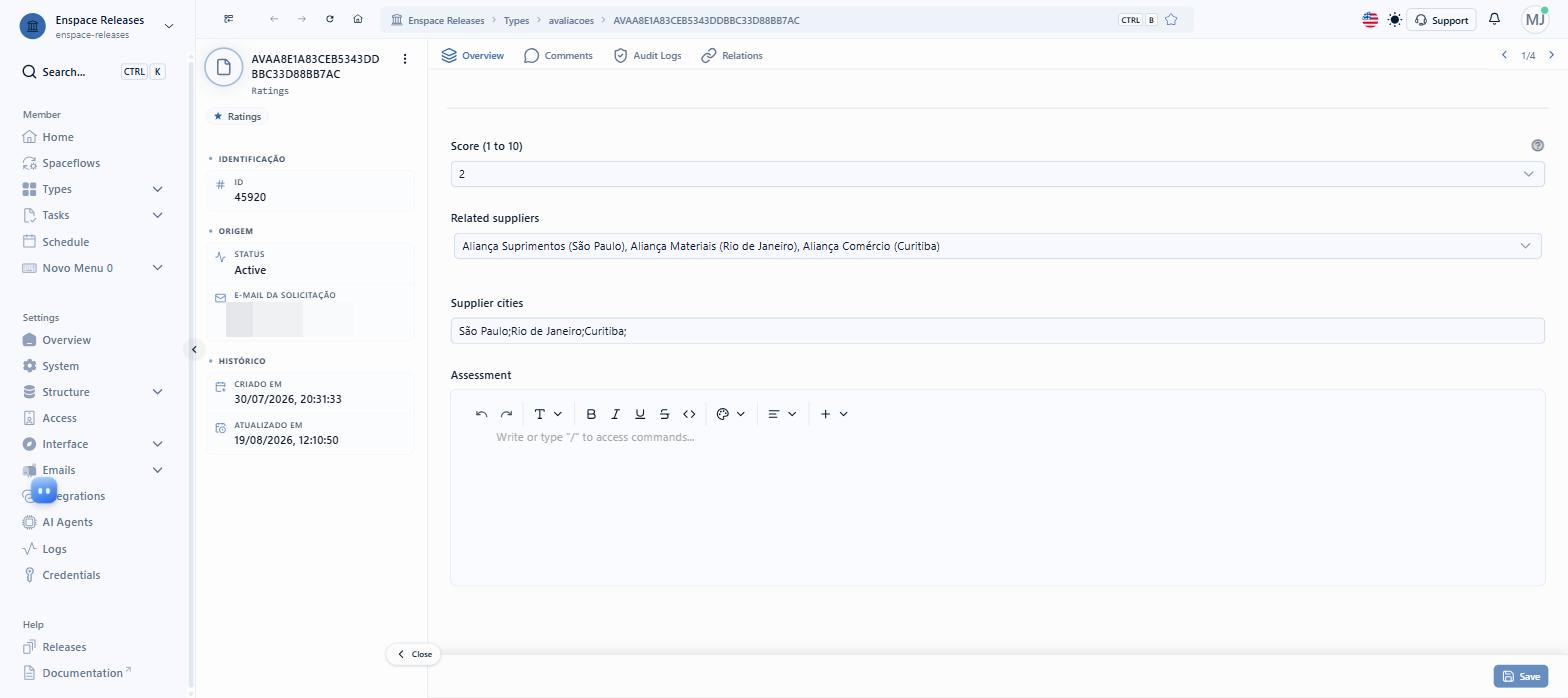Image resolution: width=1568 pixels, height=698 pixels.
Task: Open the plus insert dropdown in editor
Action: click(834, 414)
